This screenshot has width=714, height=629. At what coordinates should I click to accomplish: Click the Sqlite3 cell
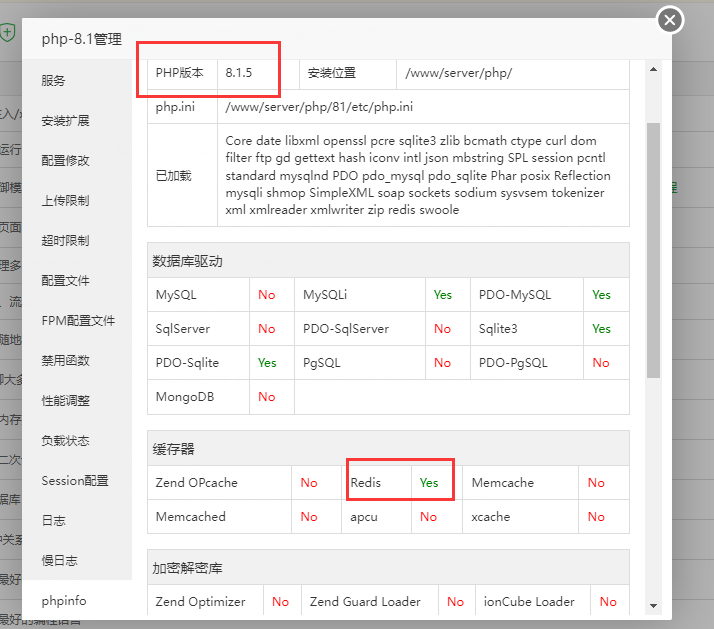[527, 329]
